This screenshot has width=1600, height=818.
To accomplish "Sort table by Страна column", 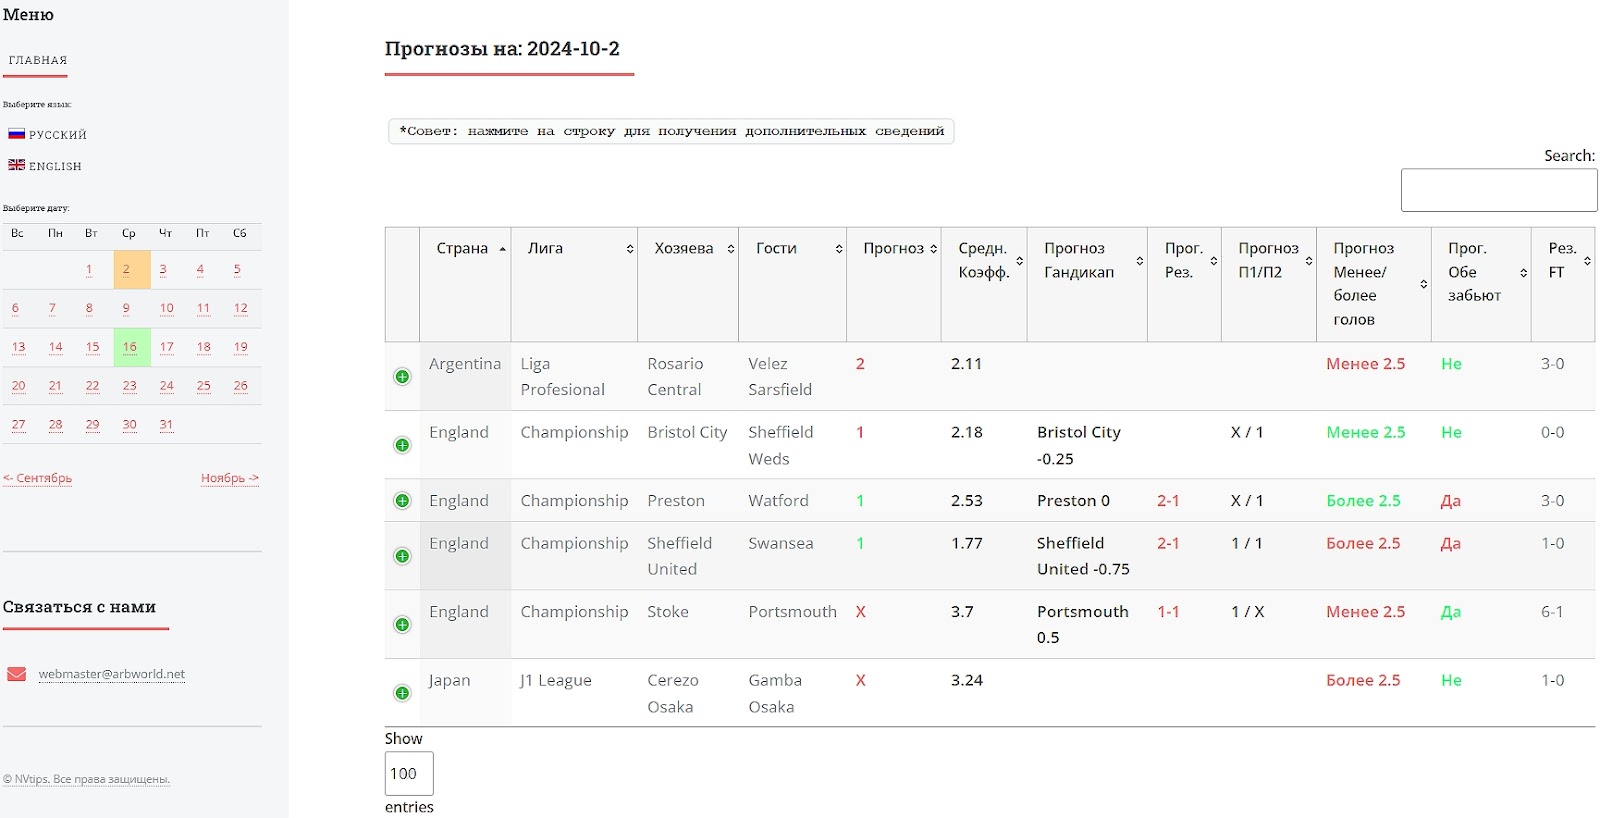I will click(464, 249).
